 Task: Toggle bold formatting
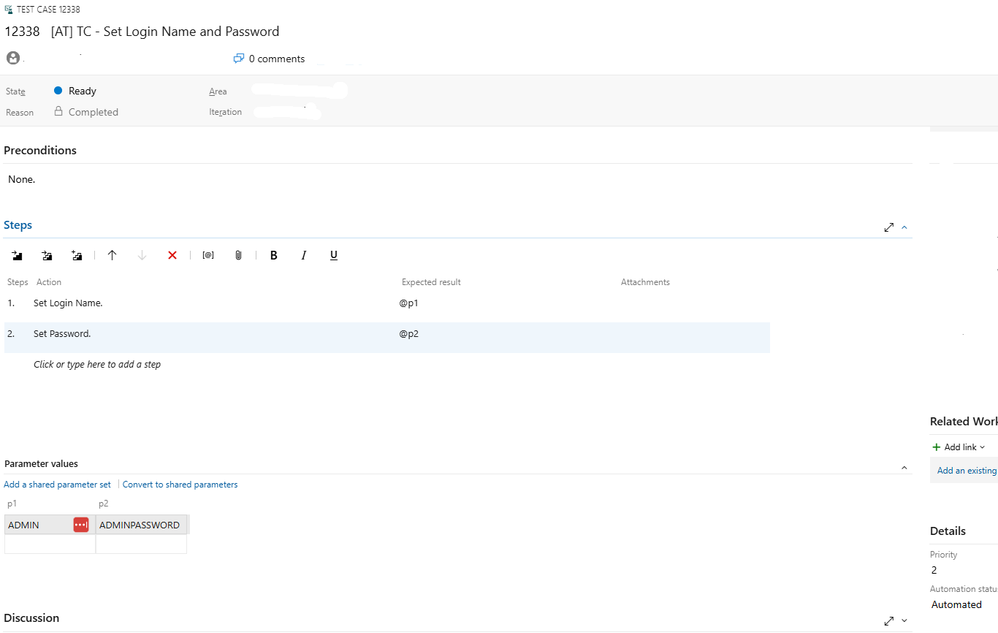point(274,255)
